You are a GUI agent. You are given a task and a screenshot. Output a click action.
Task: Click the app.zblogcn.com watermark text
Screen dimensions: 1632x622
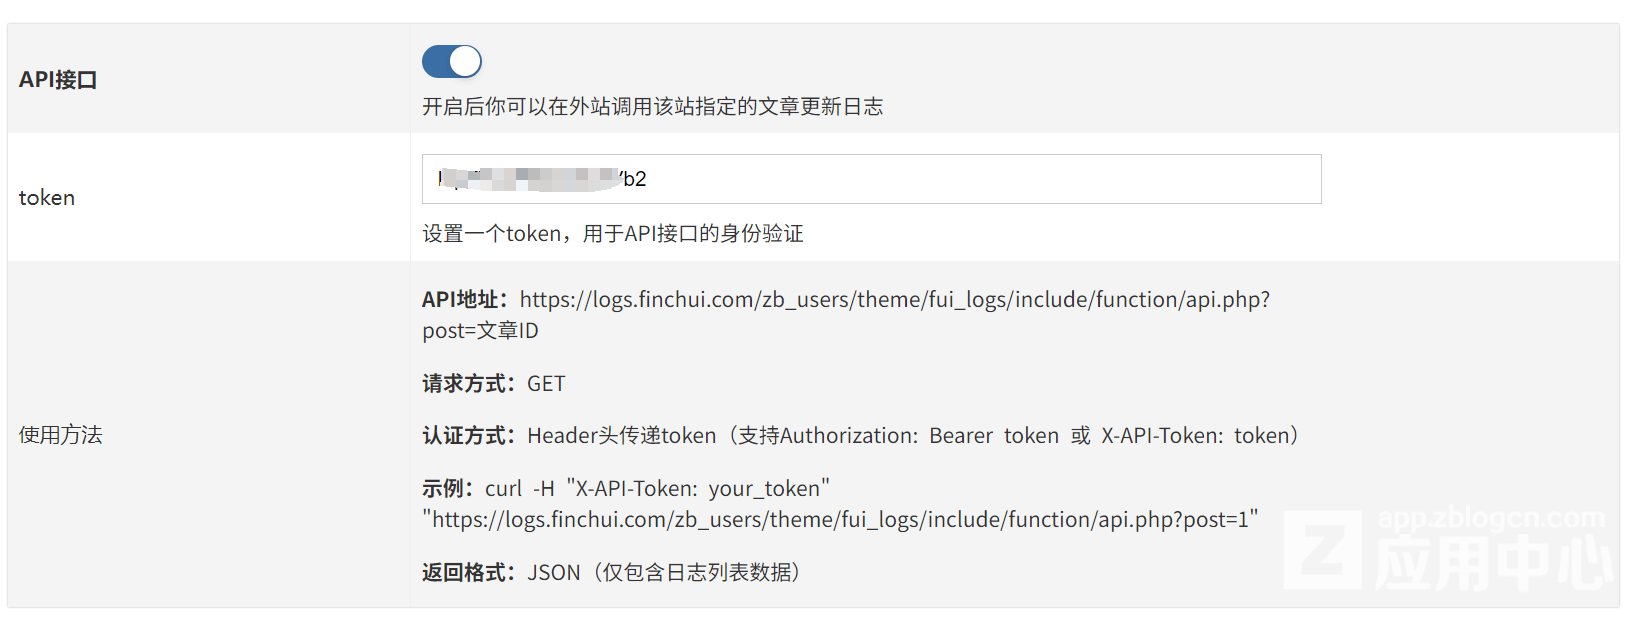click(x=1491, y=518)
